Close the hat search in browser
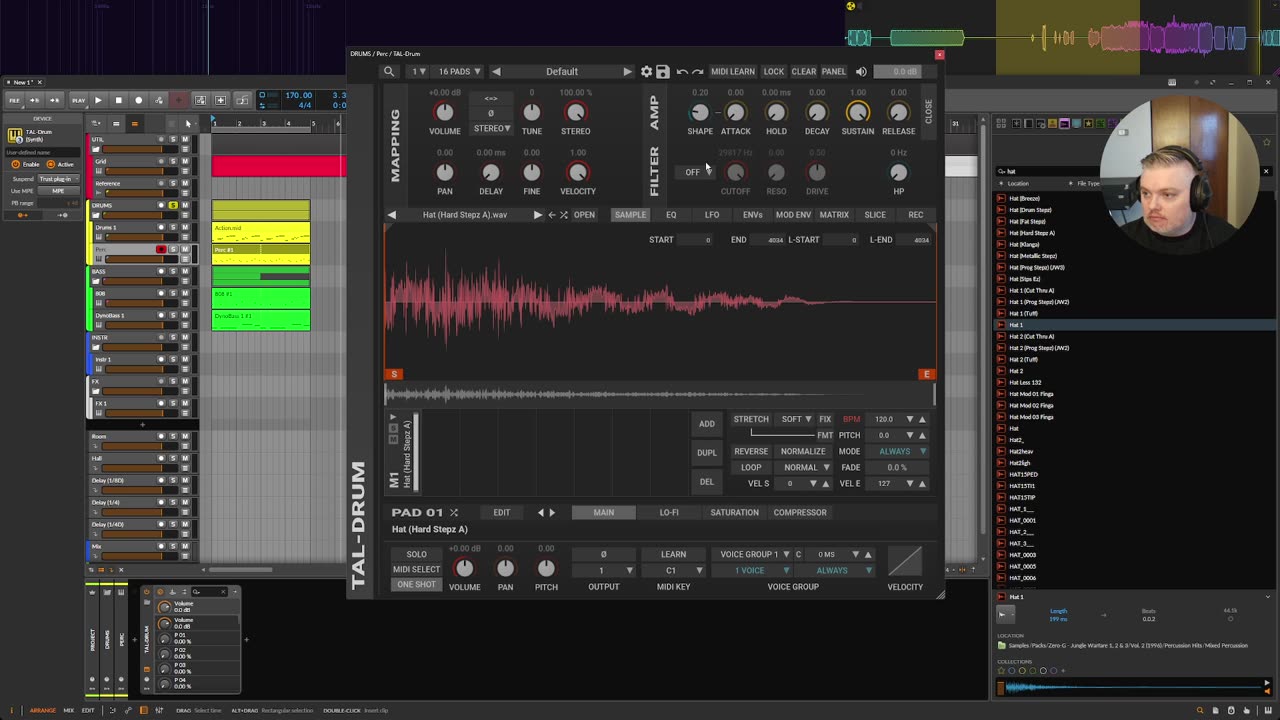Image resolution: width=1280 pixels, height=720 pixels. tap(1266, 171)
